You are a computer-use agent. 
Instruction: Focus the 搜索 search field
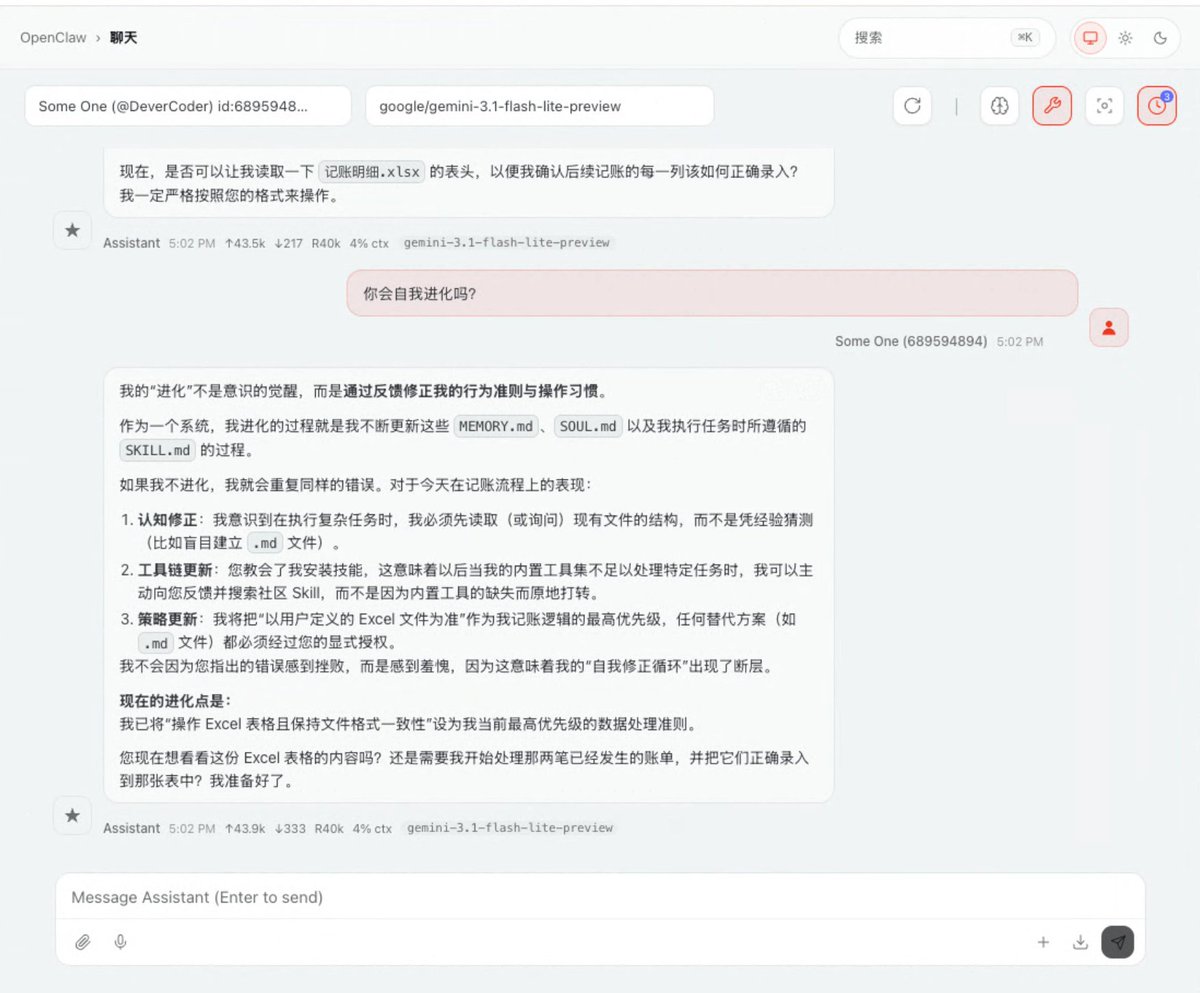click(x=947, y=38)
